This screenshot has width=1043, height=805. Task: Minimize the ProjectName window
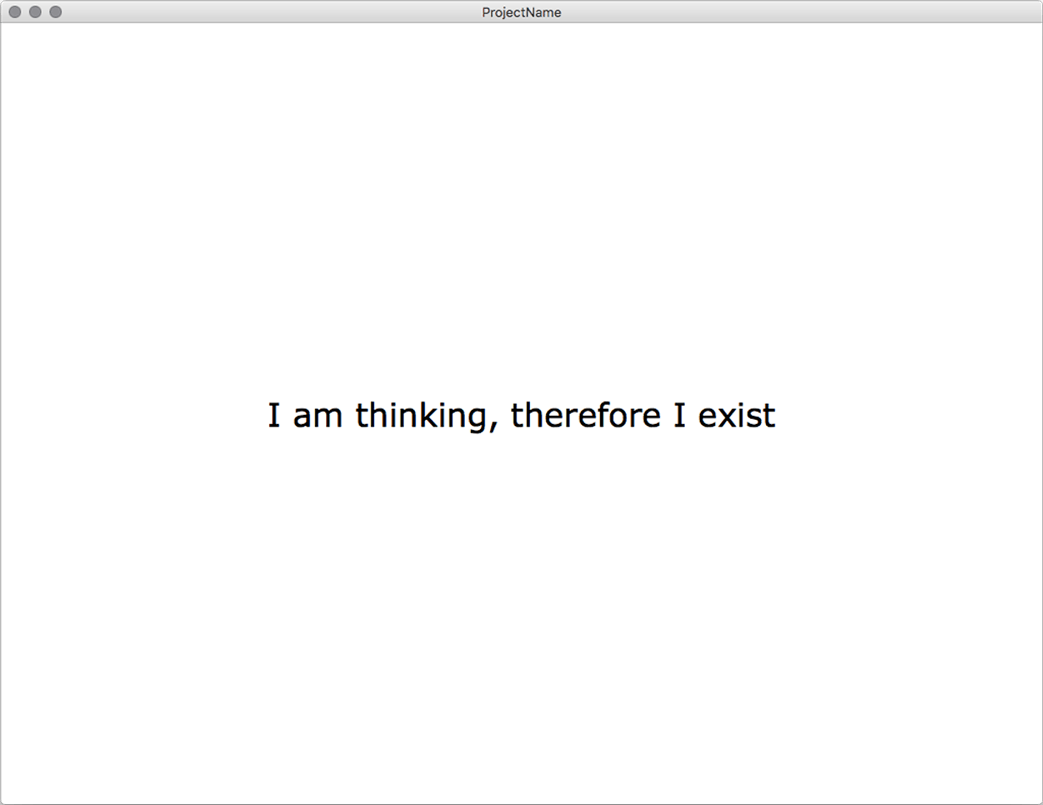click(x=35, y=12)
